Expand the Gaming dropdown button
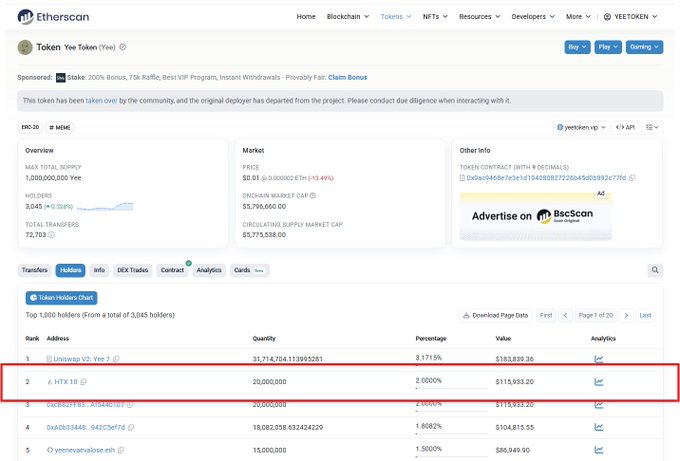Image resolution: width=680 pixels, height=461 pixels. pyautogui.click(x=643, y=47)
